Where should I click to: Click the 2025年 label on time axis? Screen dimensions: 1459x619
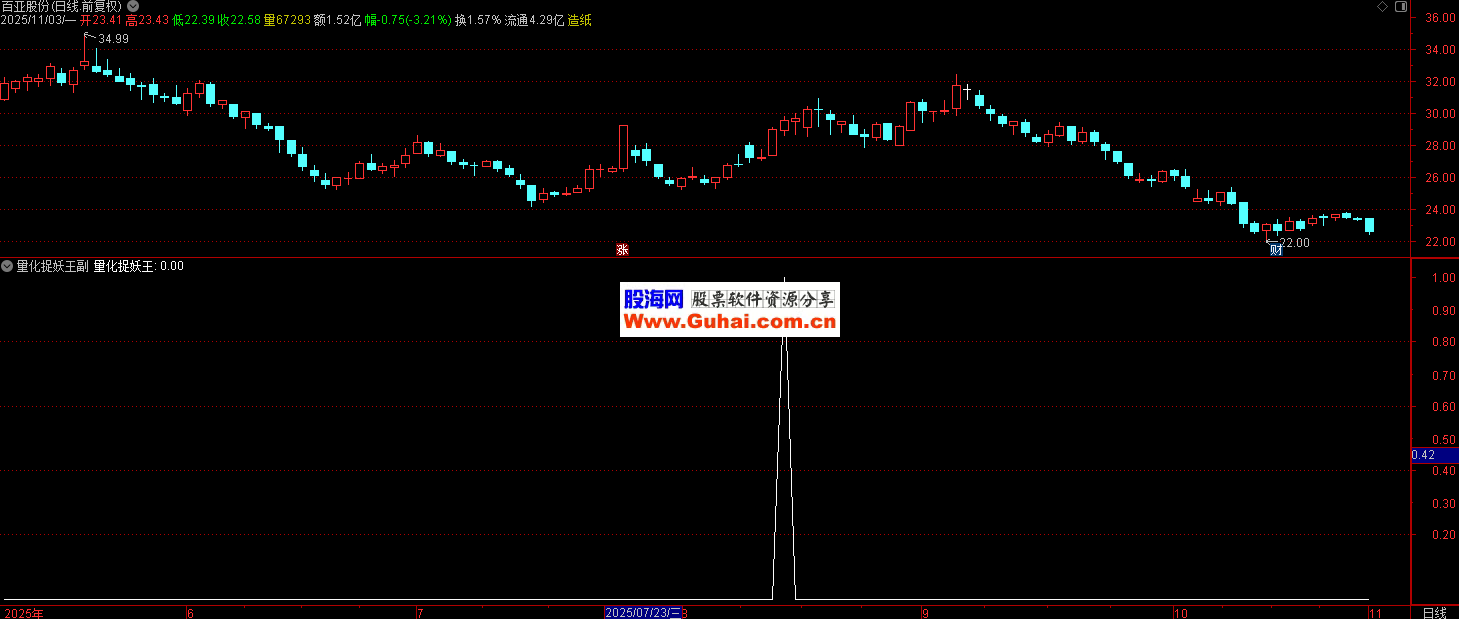pos(24,612)
